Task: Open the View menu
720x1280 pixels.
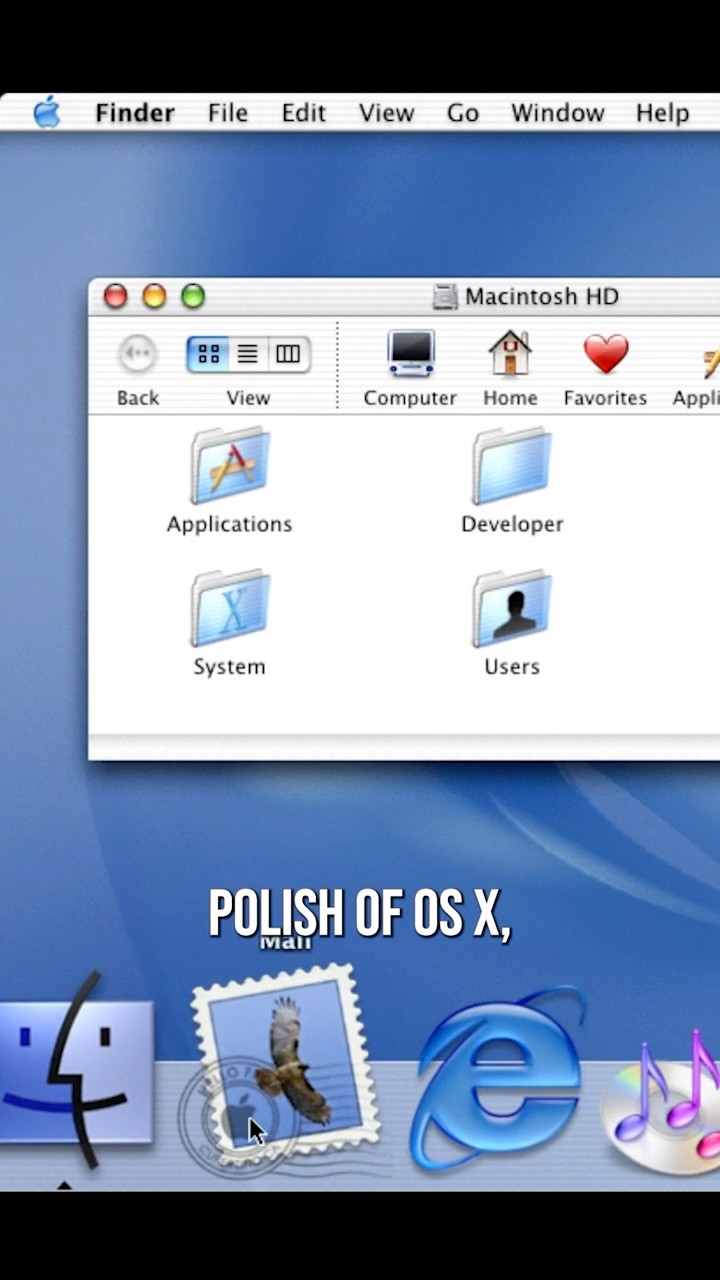Action: pos(386,113)
